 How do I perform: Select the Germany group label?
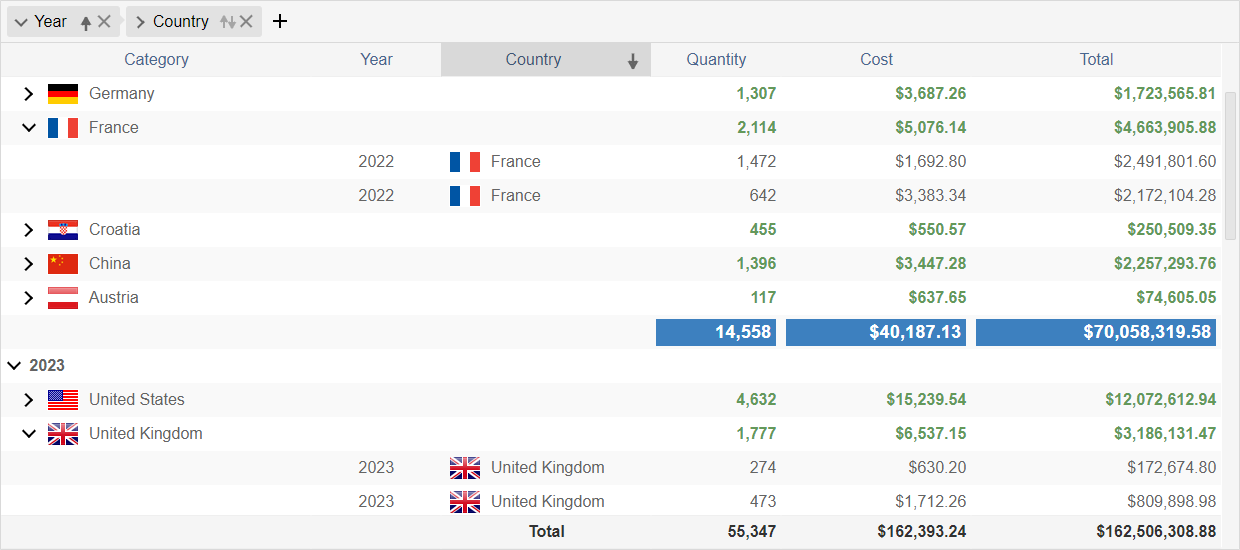122,94
